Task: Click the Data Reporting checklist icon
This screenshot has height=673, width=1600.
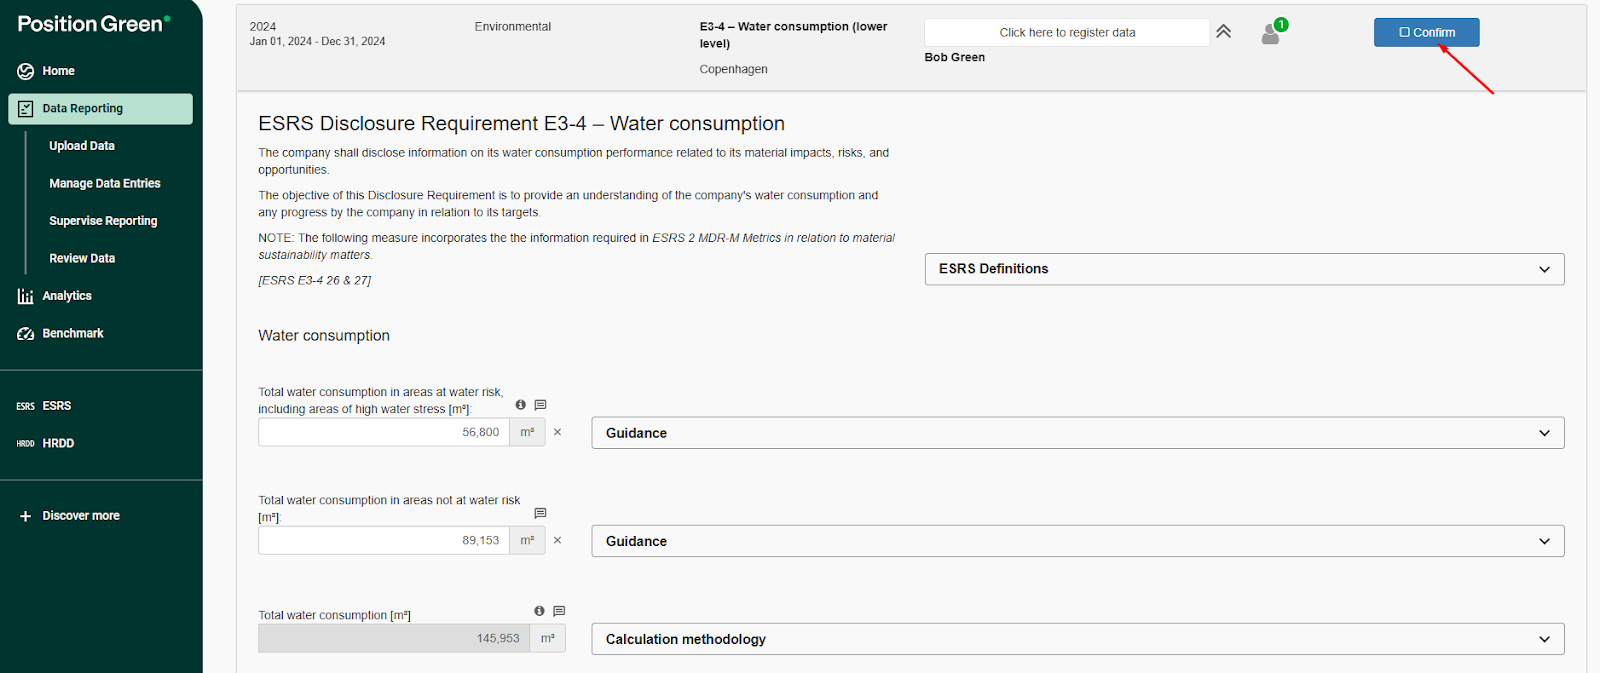Action: (26, 109)
